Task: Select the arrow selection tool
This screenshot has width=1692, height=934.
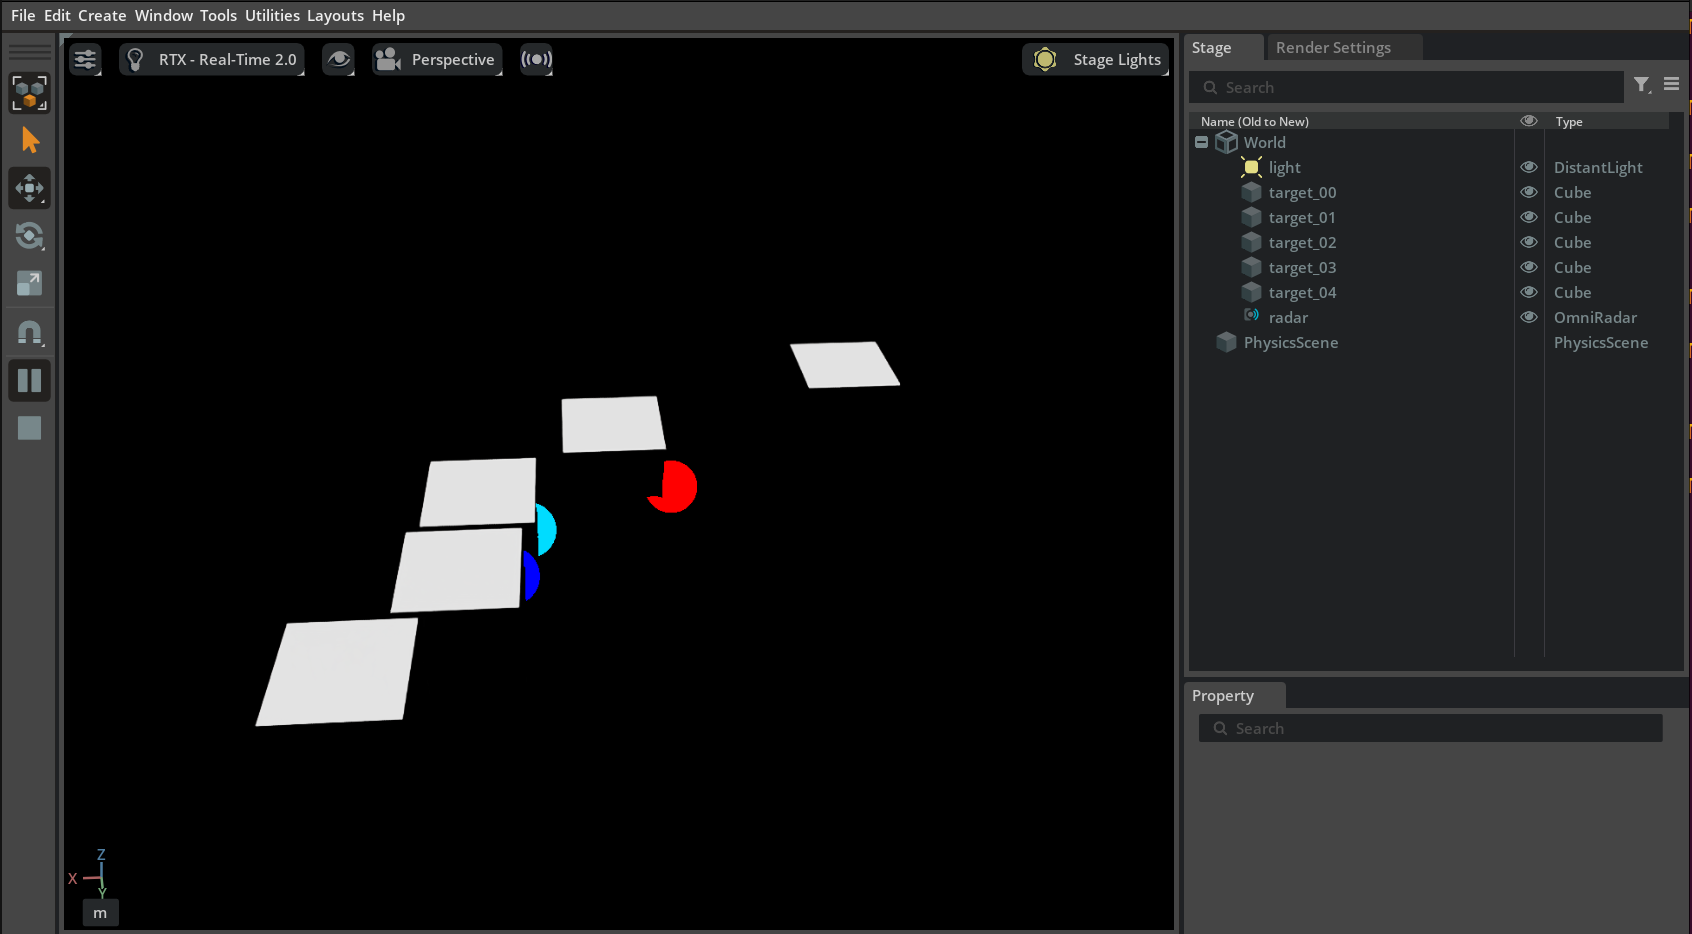Action: click(30, 140)
